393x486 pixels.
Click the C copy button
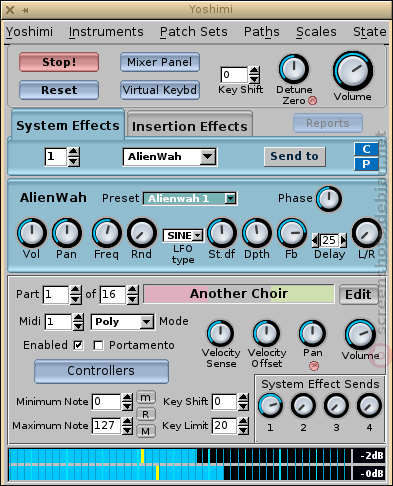366,149
